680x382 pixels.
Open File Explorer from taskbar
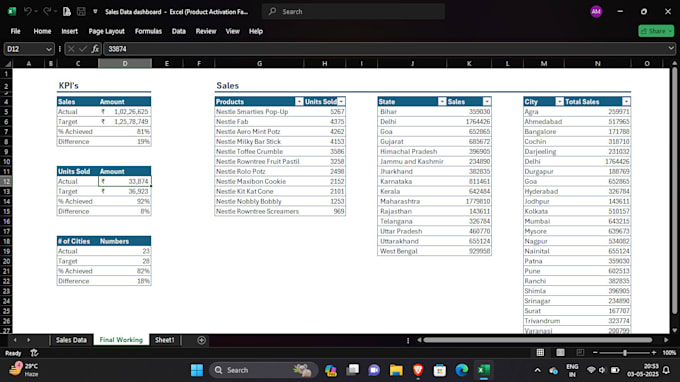pos(396,370)
